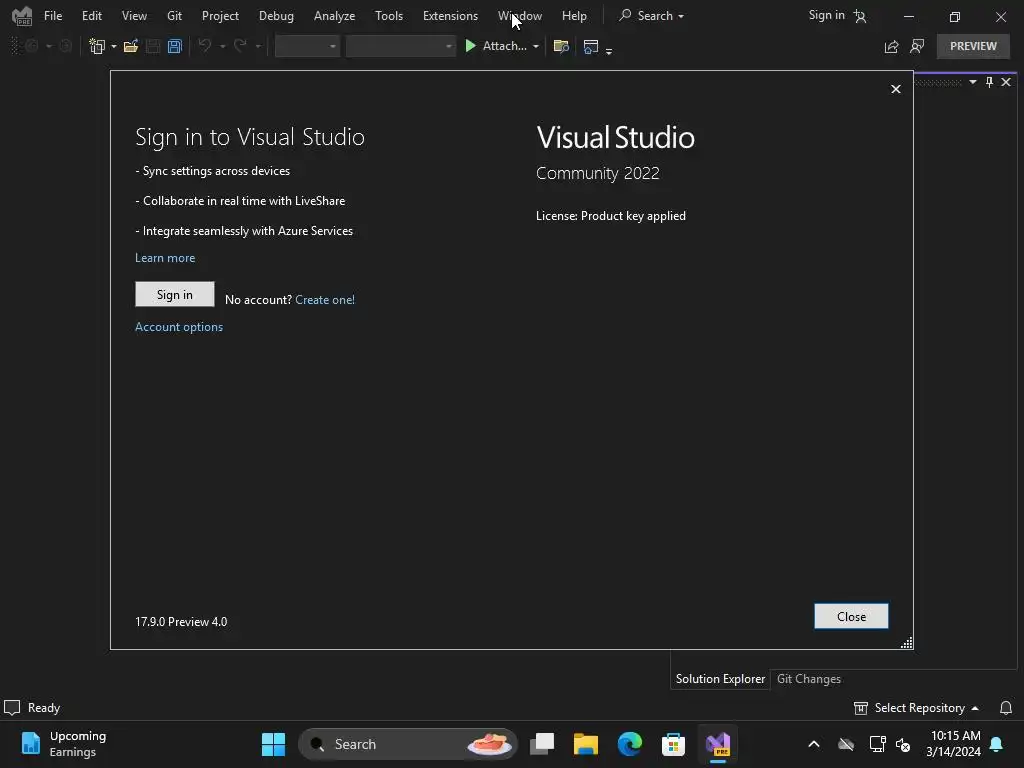Screen dimensions: 1024x768
Task: Expand the New Project dropdown arrow
Action: point(114,46)
